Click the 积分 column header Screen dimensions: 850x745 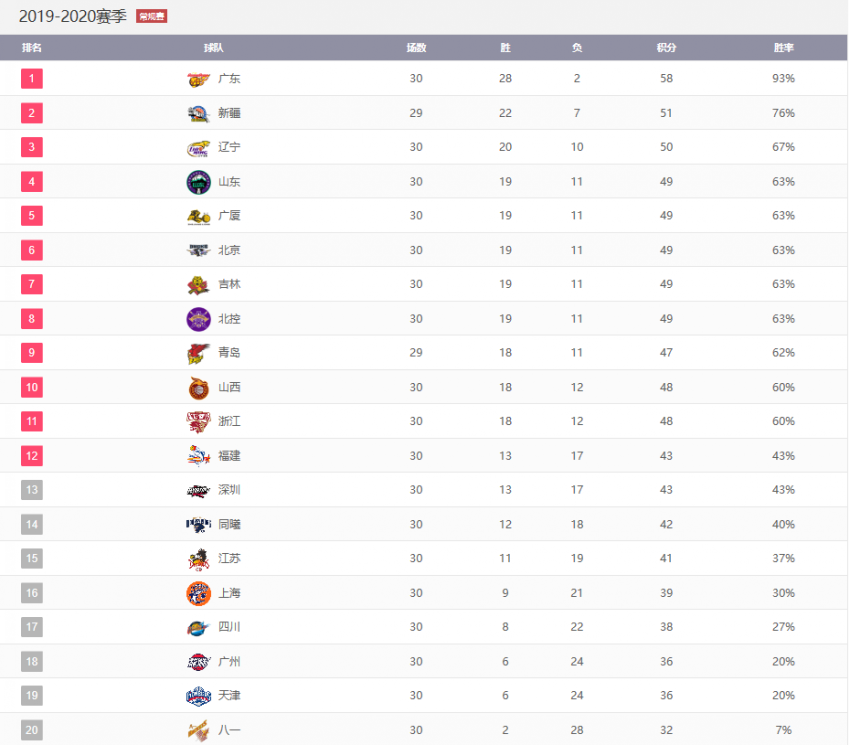pyautogui.click(x=666, y=48)
